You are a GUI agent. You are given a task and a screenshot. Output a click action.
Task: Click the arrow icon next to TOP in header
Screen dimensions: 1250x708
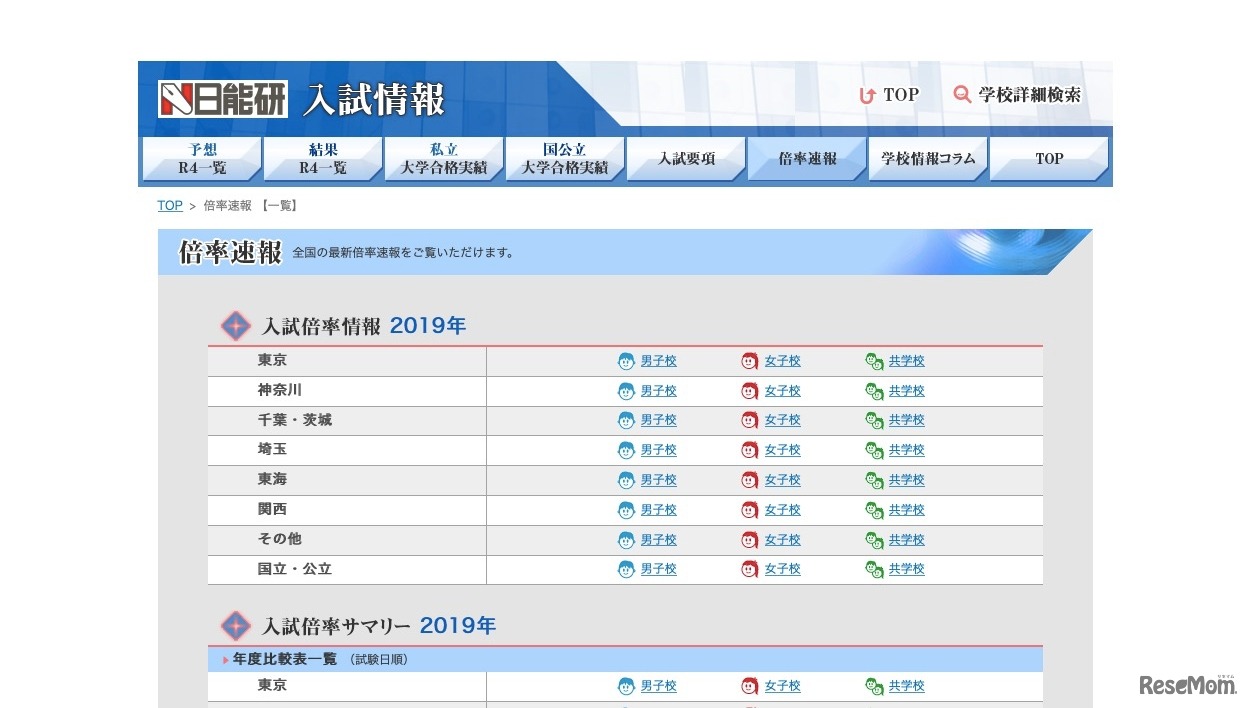tap(866, 94)
